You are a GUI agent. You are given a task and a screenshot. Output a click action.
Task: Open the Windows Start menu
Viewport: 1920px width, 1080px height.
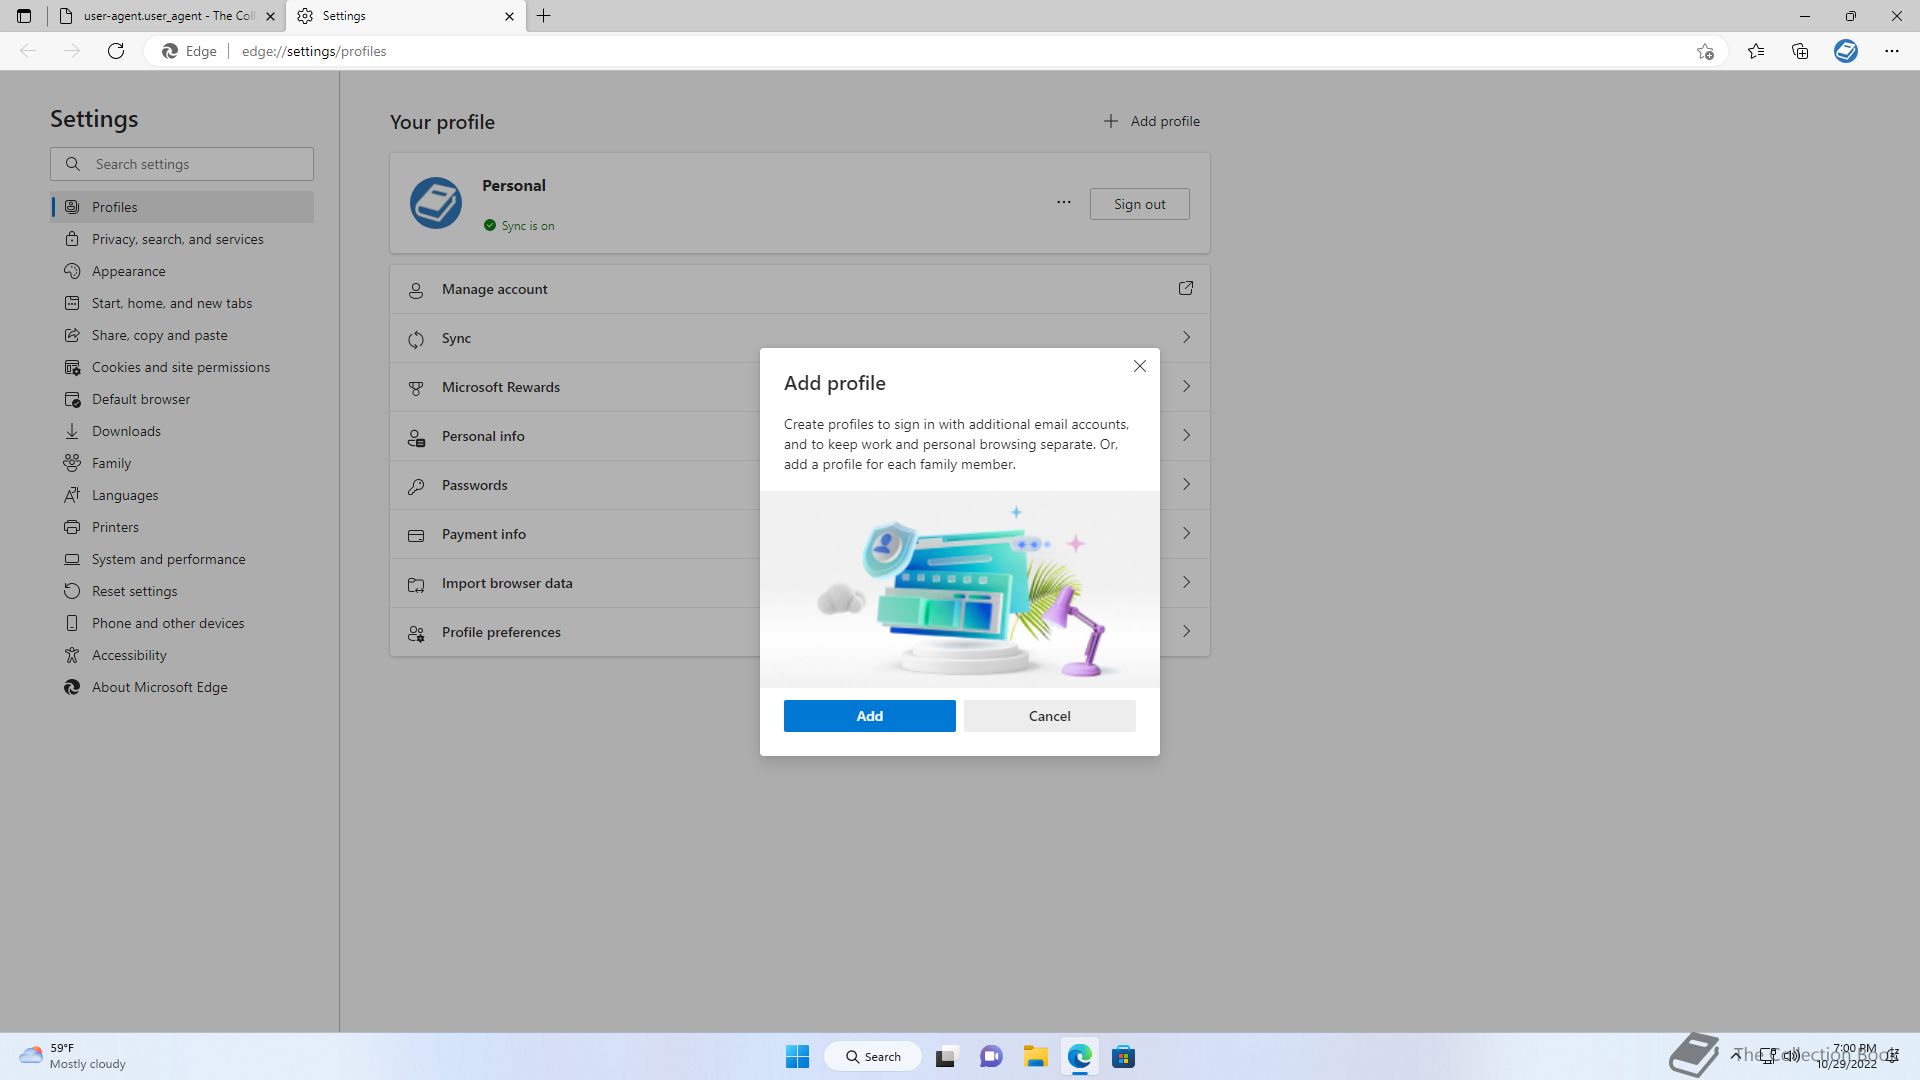click(797, 1057)
